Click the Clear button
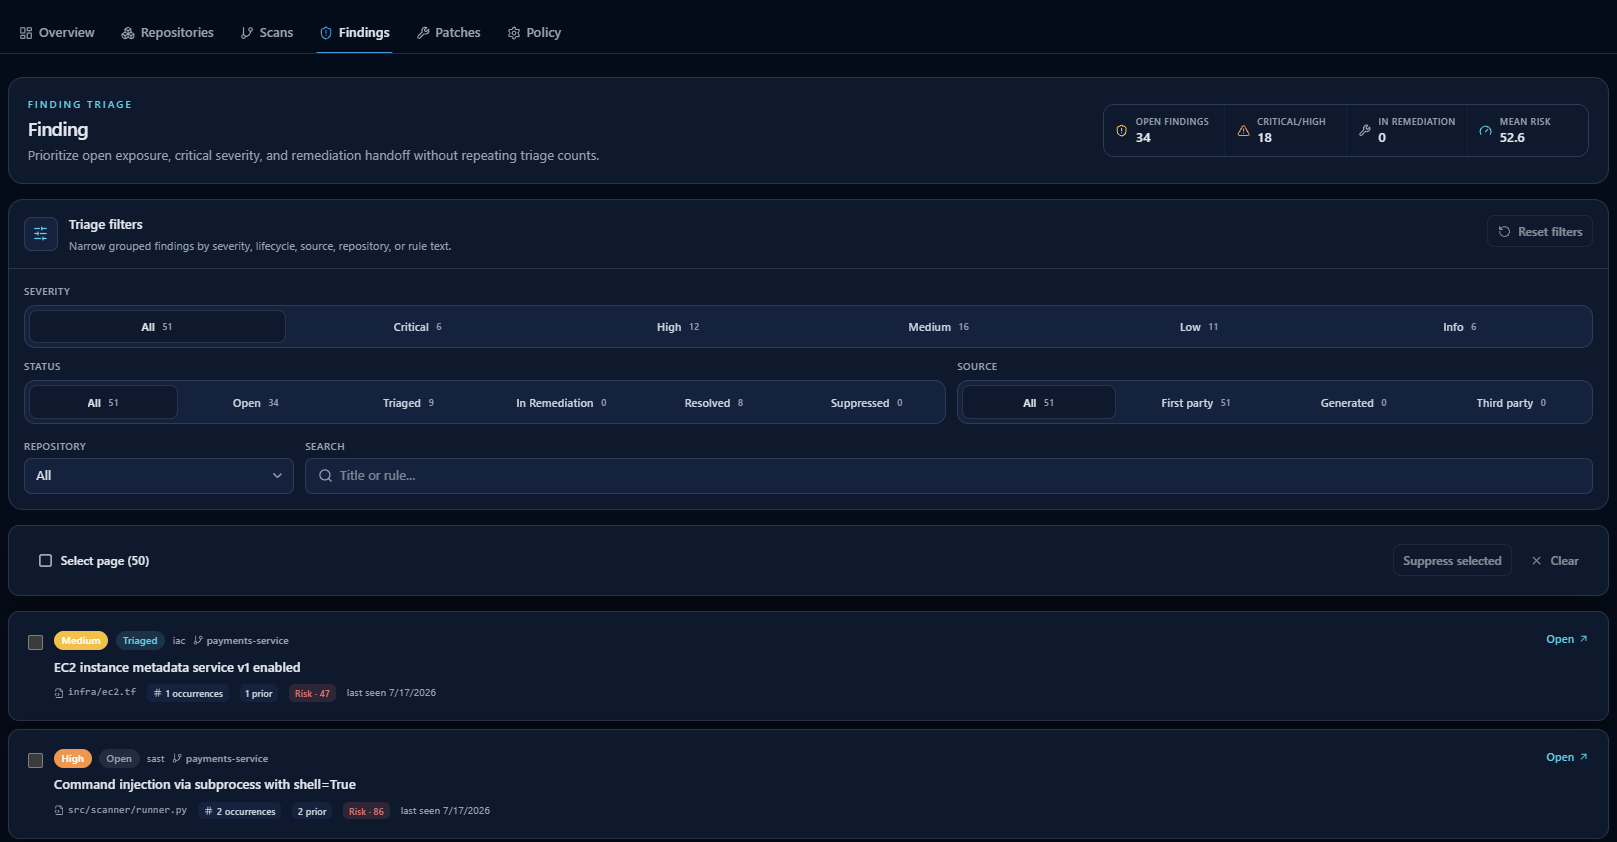This screenshot has height=842, width=1617. (x=1555, y=561)
